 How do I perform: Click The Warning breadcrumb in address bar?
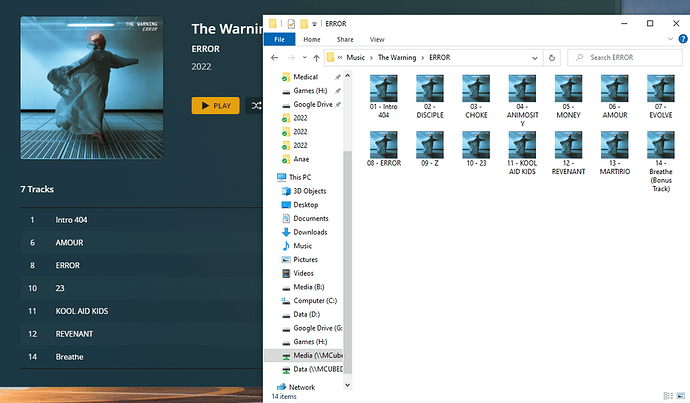pyautogui.click(x=397, y=57)
